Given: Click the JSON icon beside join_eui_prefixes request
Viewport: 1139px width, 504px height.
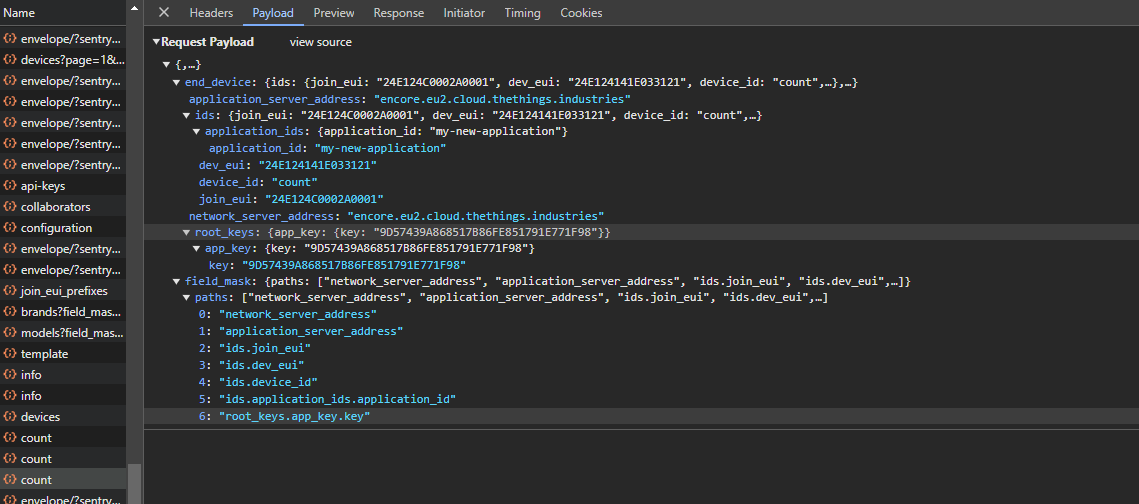Looking at the screenshot, I should tap(10, 290).
